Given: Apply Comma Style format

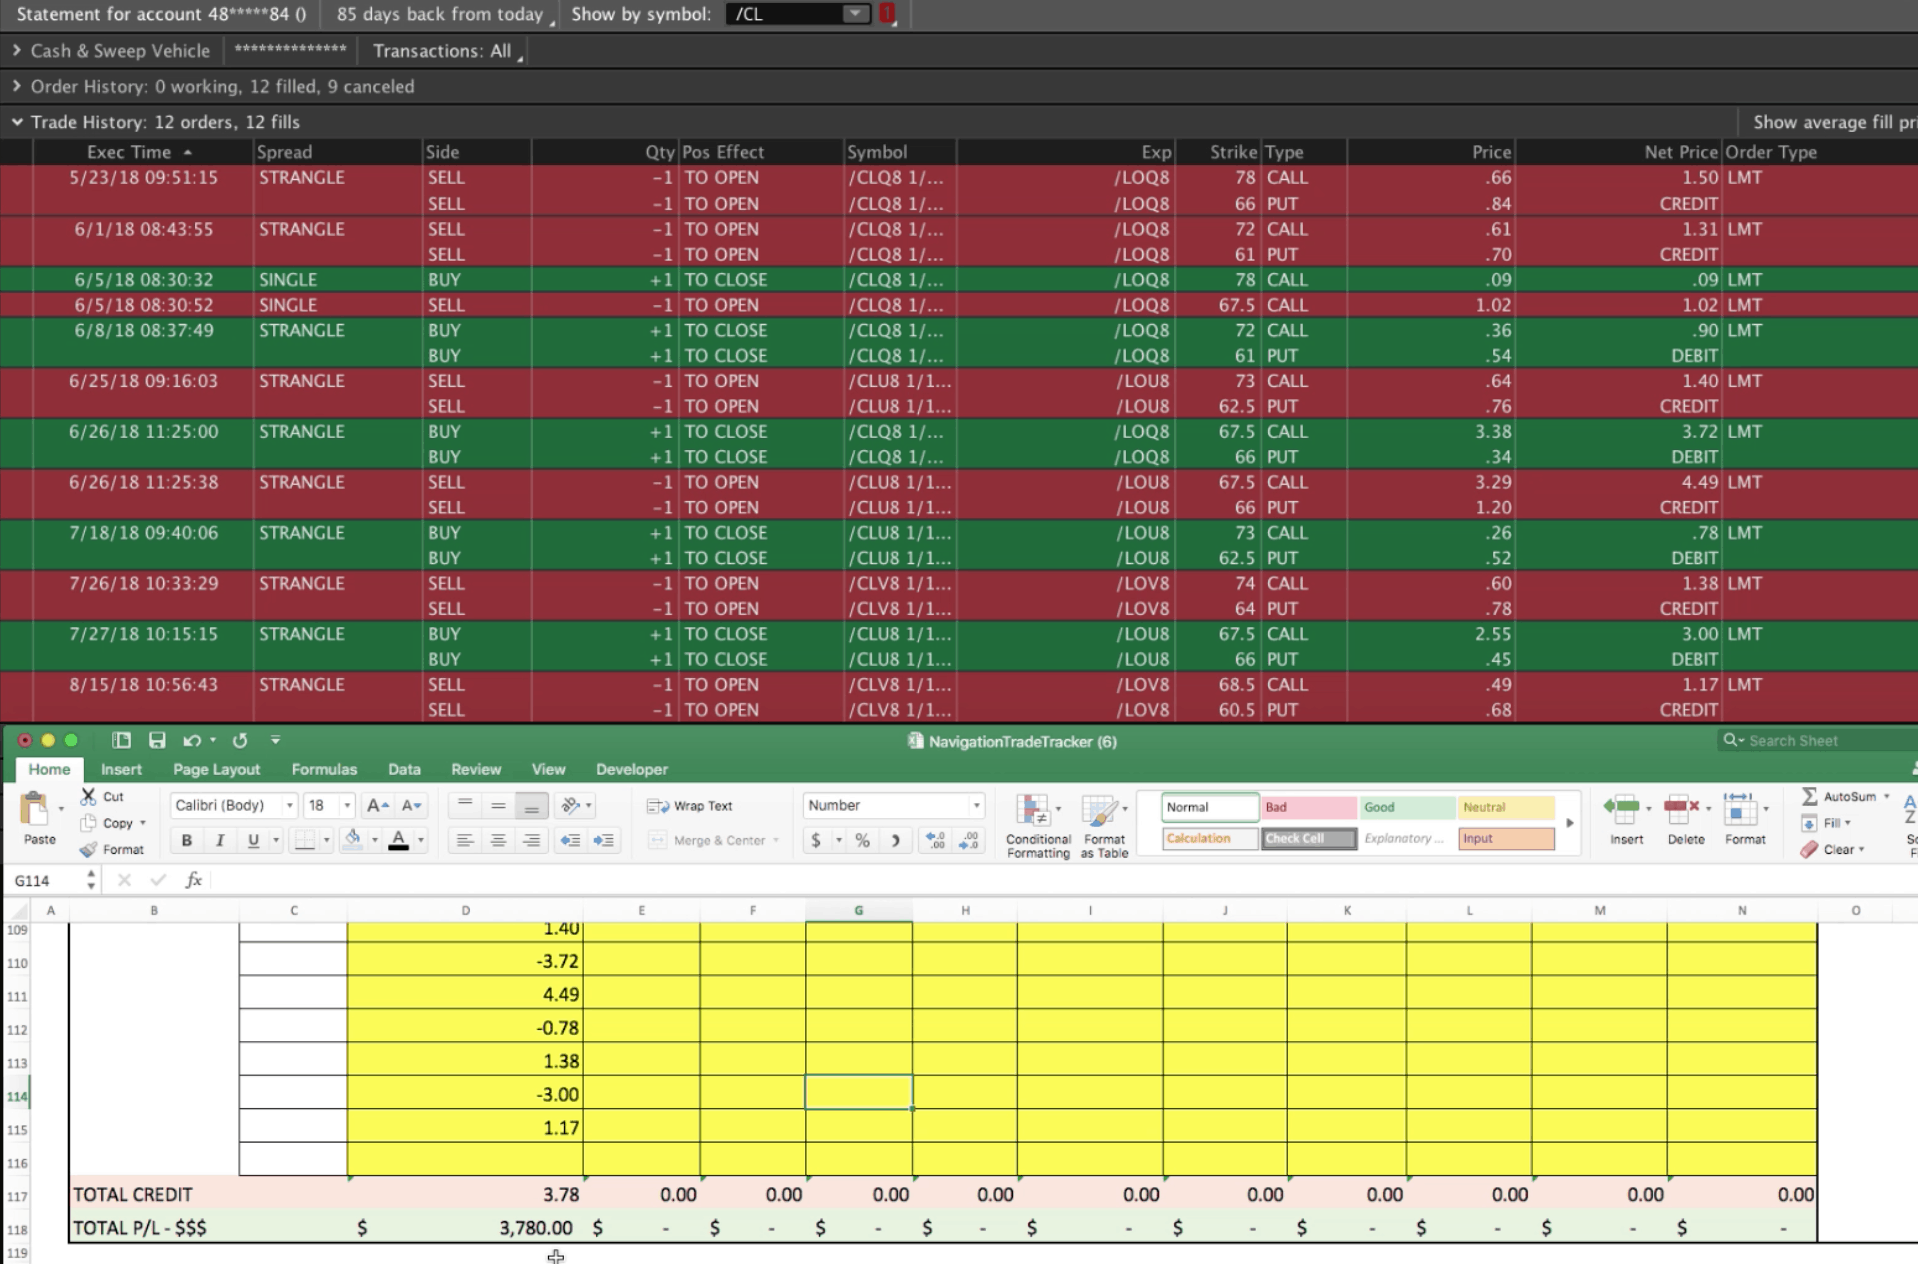Looking at the screenshot, I should click(x=895, y=840).
